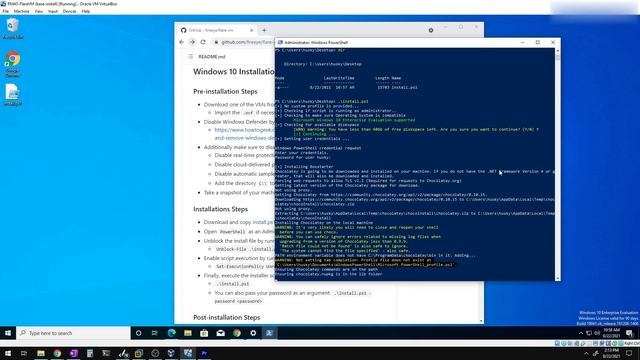Open host Windows Start button
This screenshot has width=640, height=360.
click(8, 353)
